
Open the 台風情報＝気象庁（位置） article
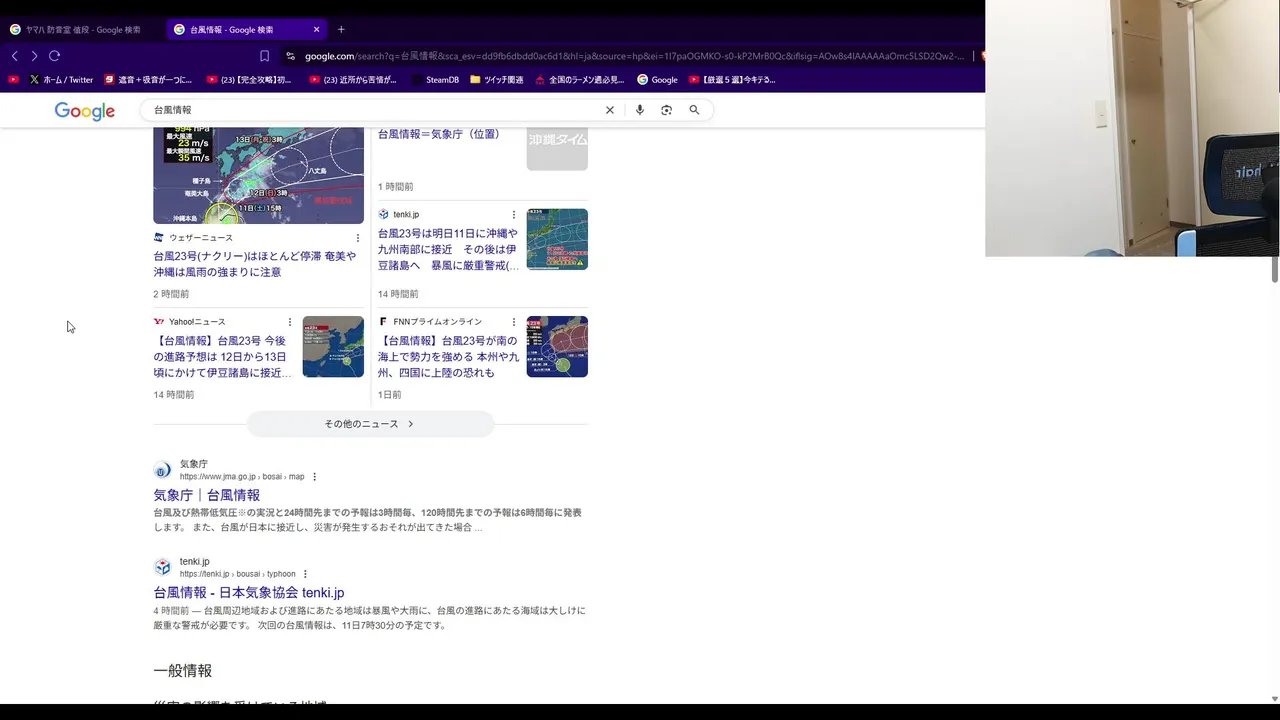[x=438, y=134]
